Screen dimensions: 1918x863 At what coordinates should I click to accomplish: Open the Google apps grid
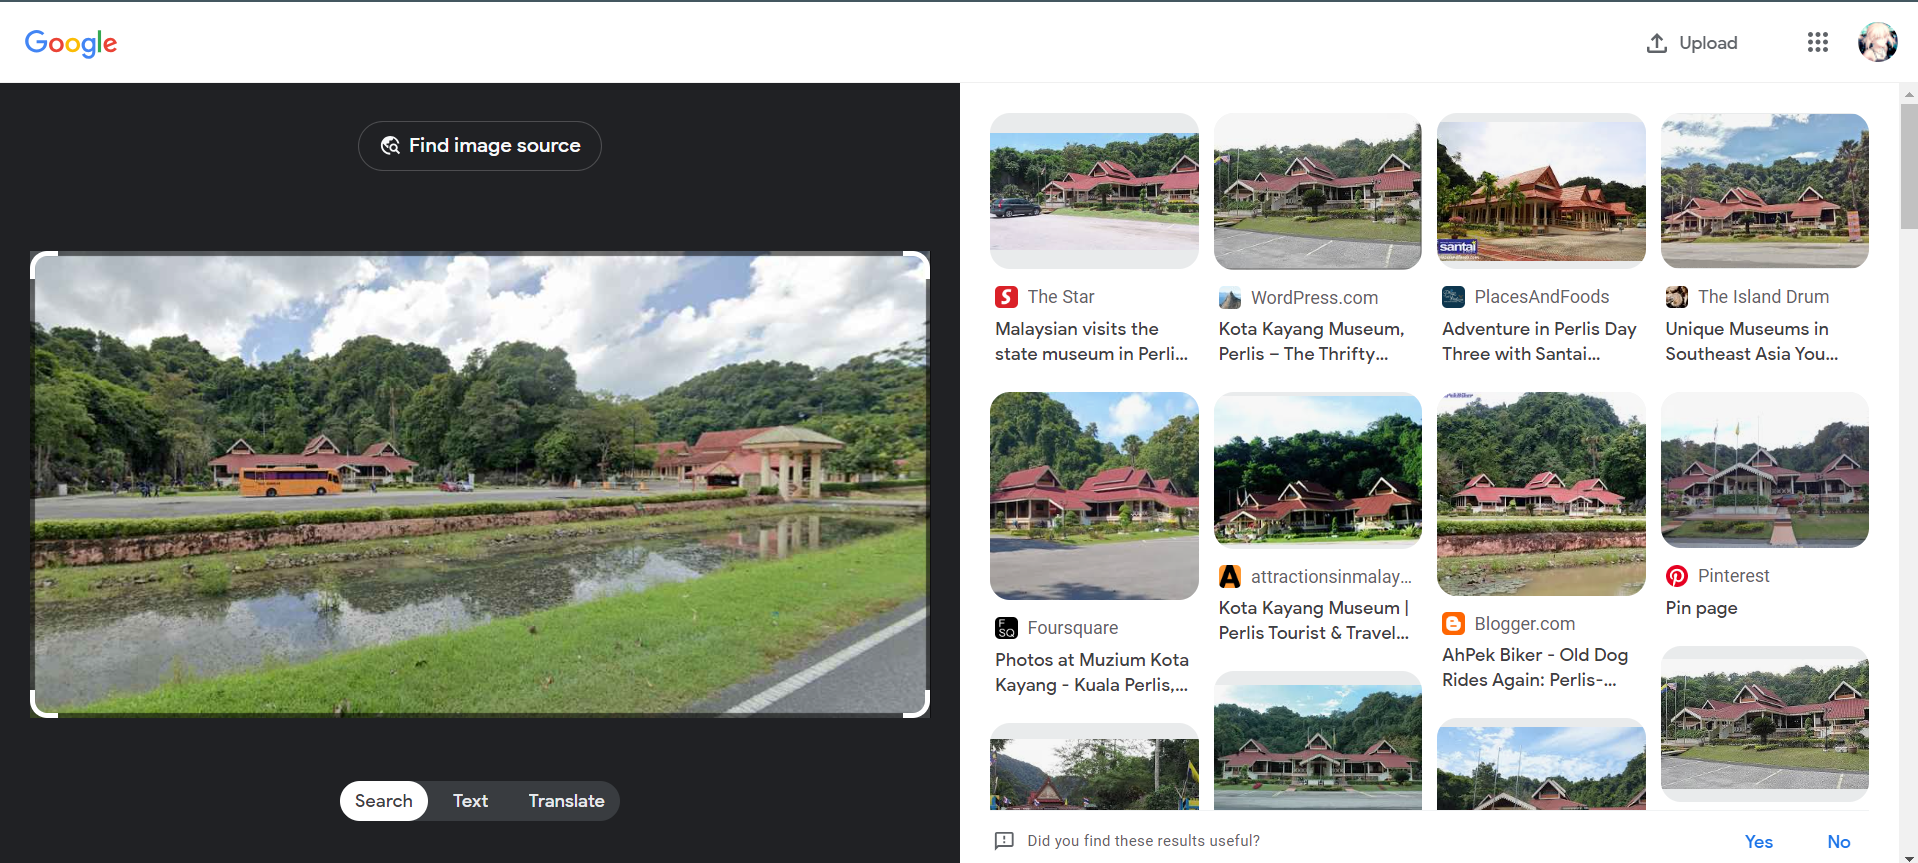pos(1817,42)
